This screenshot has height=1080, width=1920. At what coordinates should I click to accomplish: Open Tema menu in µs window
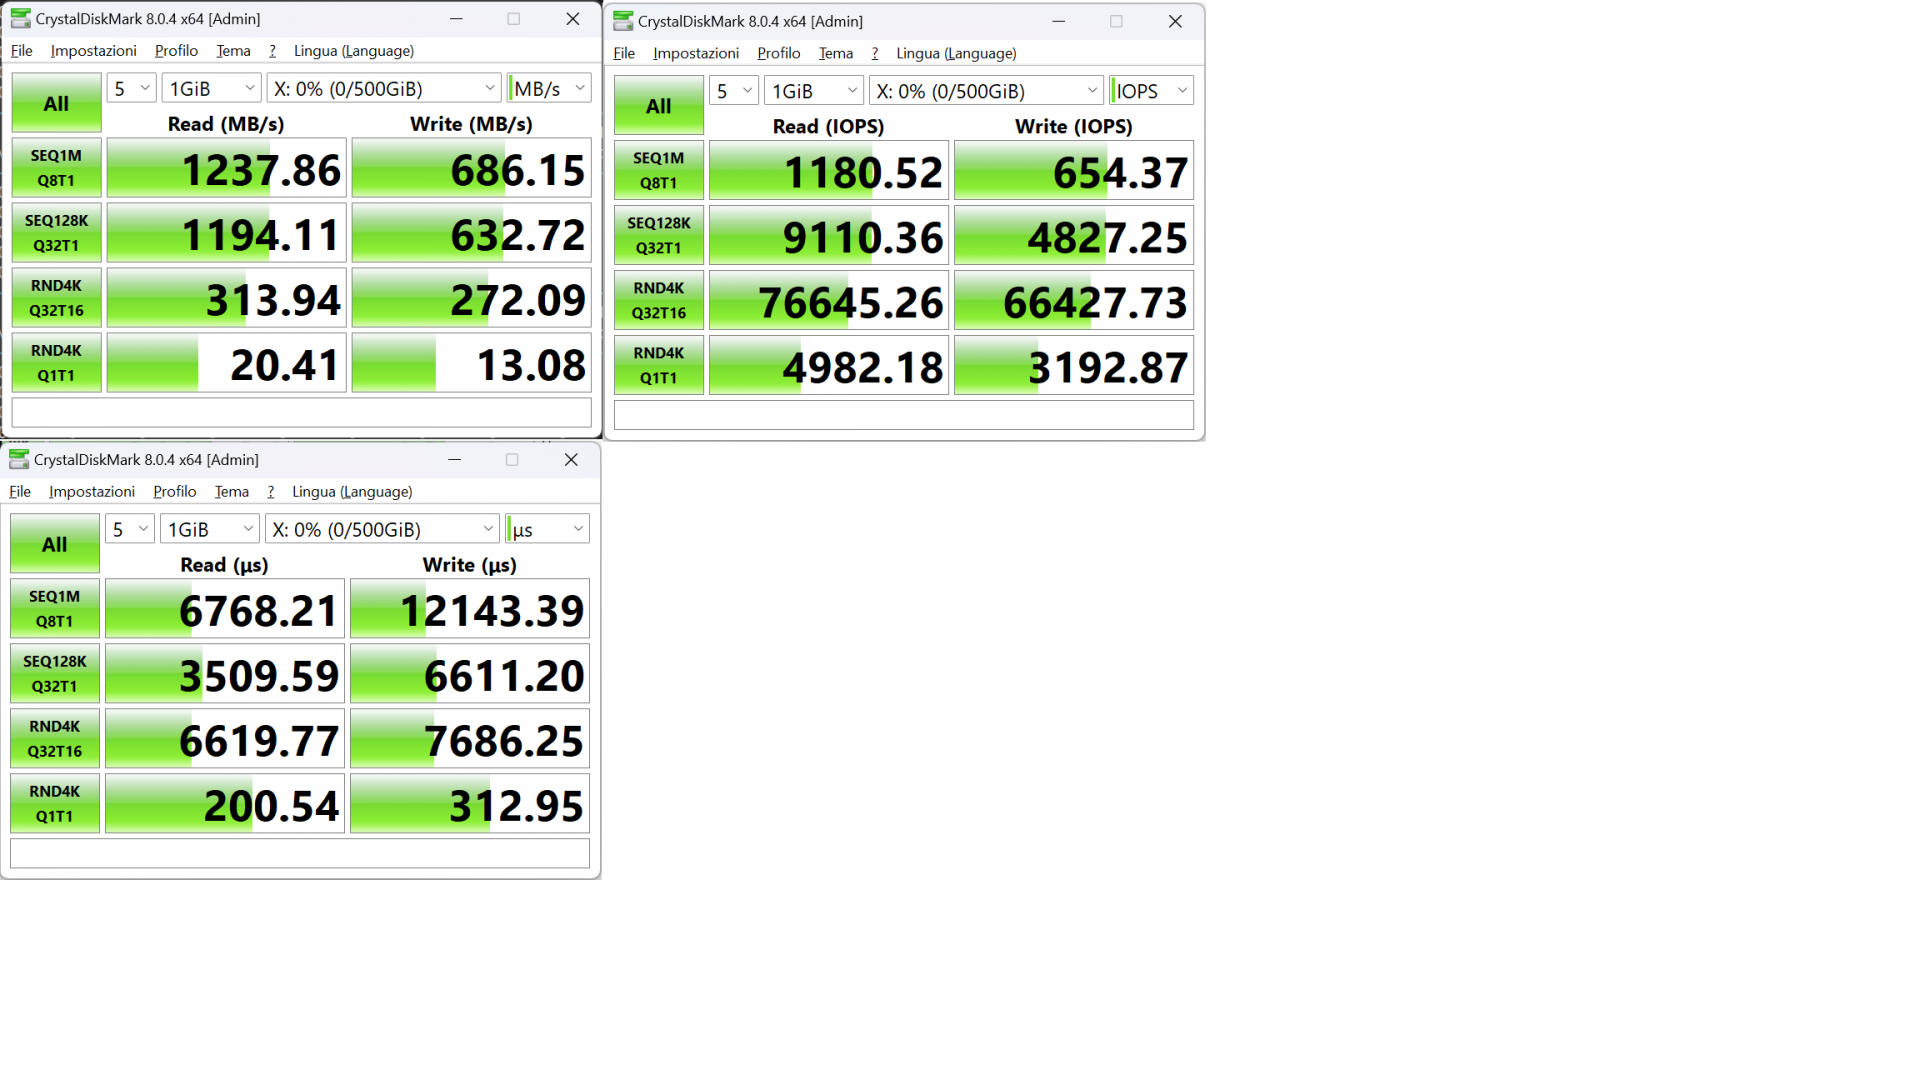(232, 491)
